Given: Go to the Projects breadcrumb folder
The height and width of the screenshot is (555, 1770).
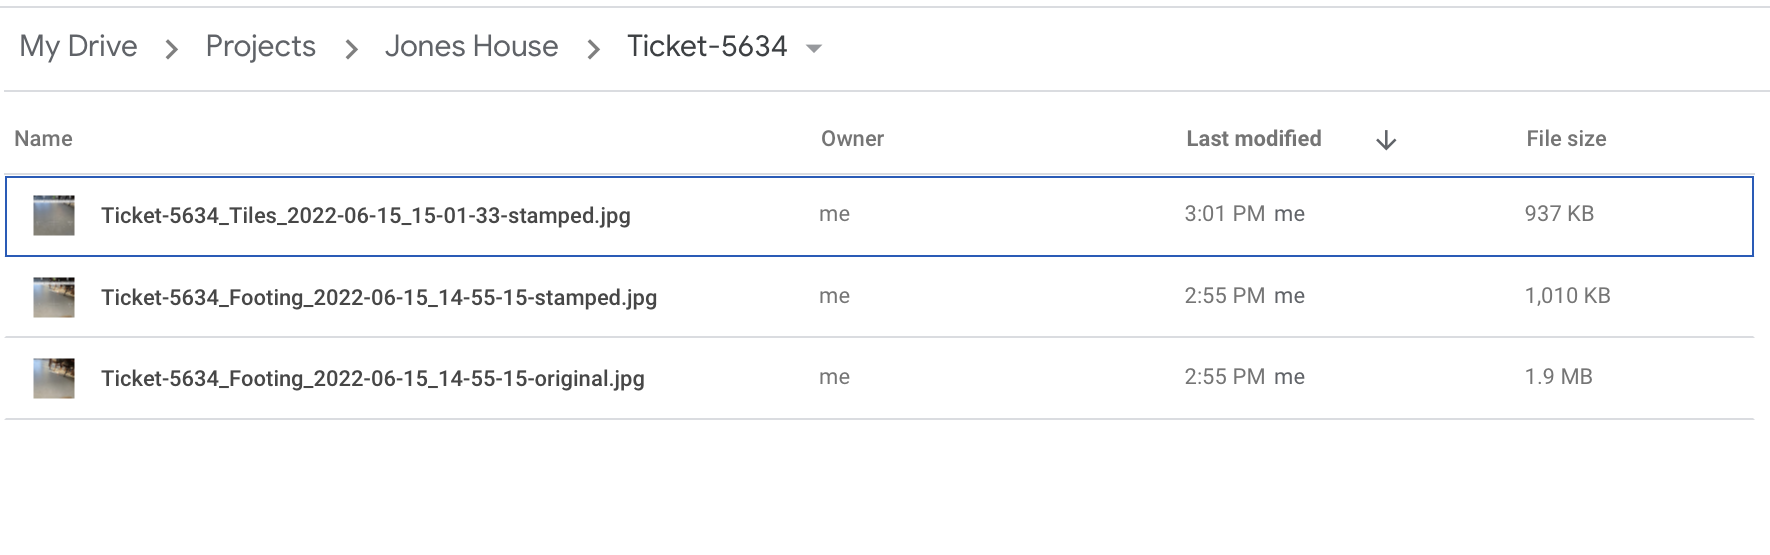Looking at the screenshot, I should point(260,46).
